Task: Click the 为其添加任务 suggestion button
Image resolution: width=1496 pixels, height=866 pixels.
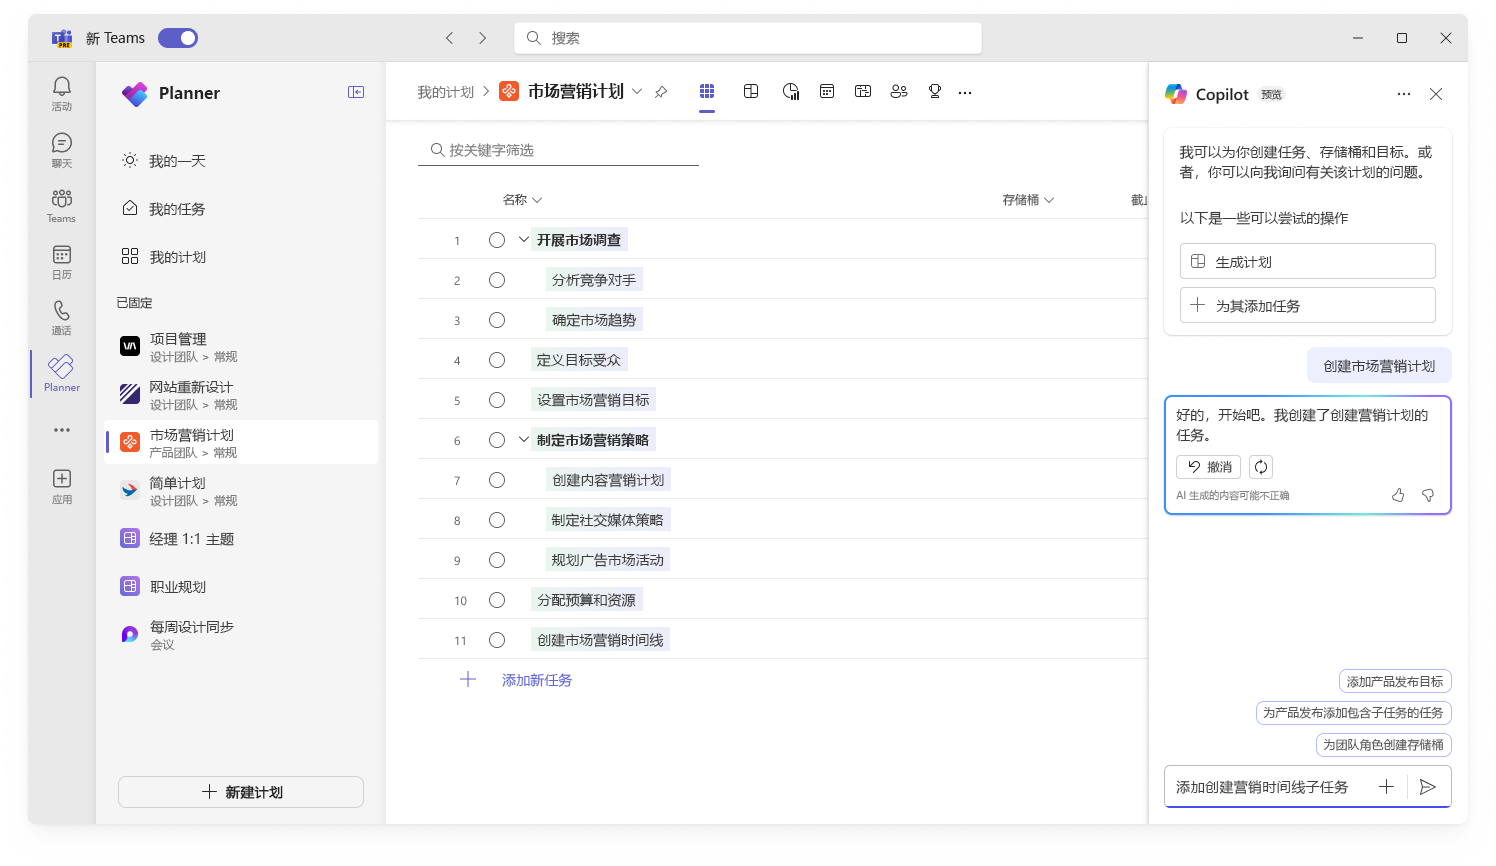Action: (1308, 305)
